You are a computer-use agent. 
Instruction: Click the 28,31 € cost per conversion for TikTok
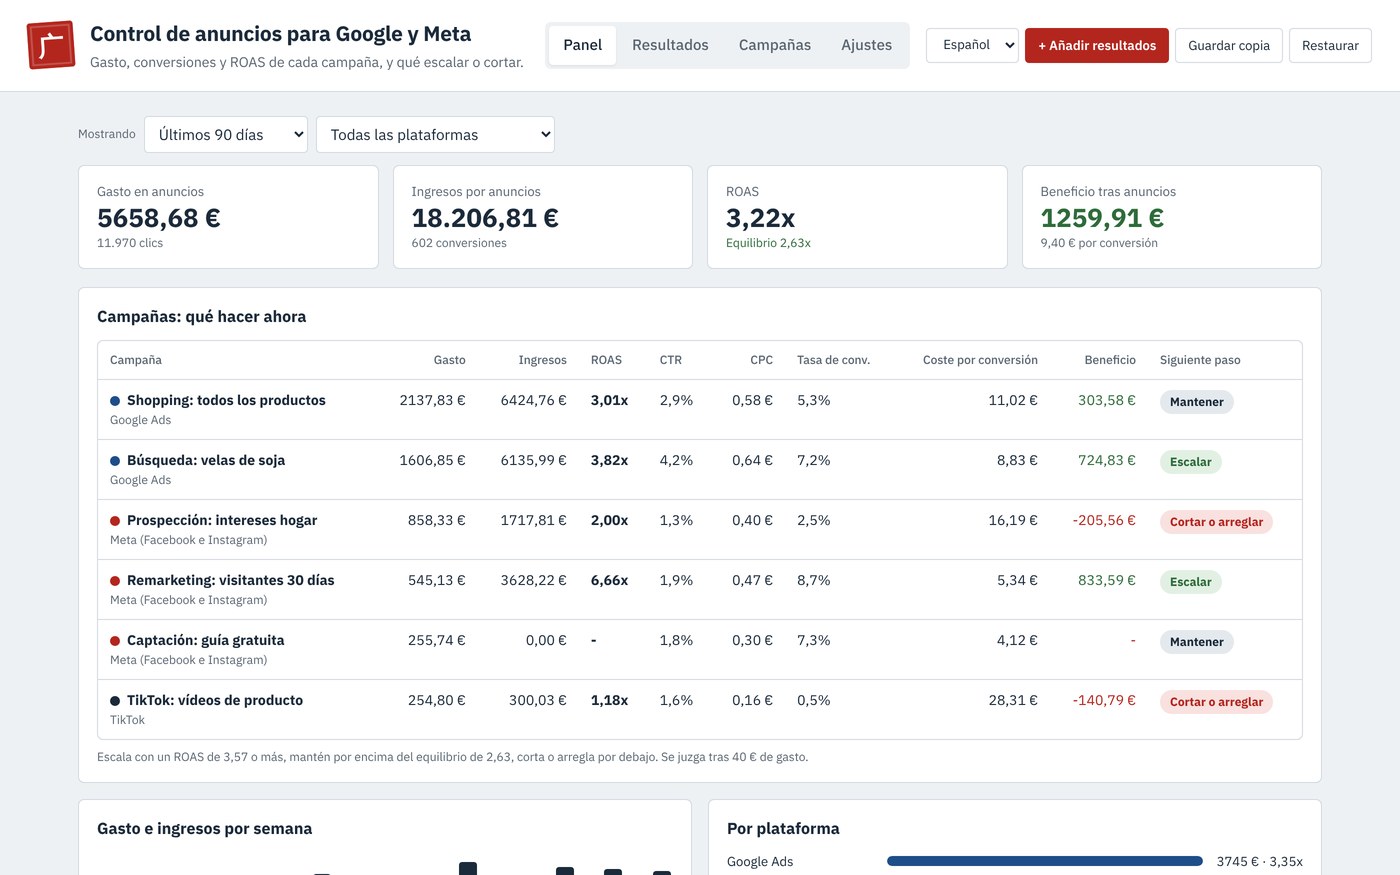click(x=1013, y=700)
